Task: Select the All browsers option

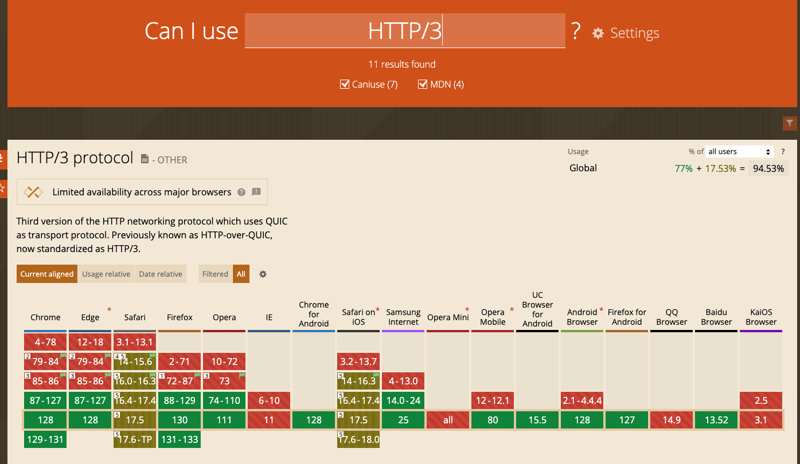Action: [241, 274]
